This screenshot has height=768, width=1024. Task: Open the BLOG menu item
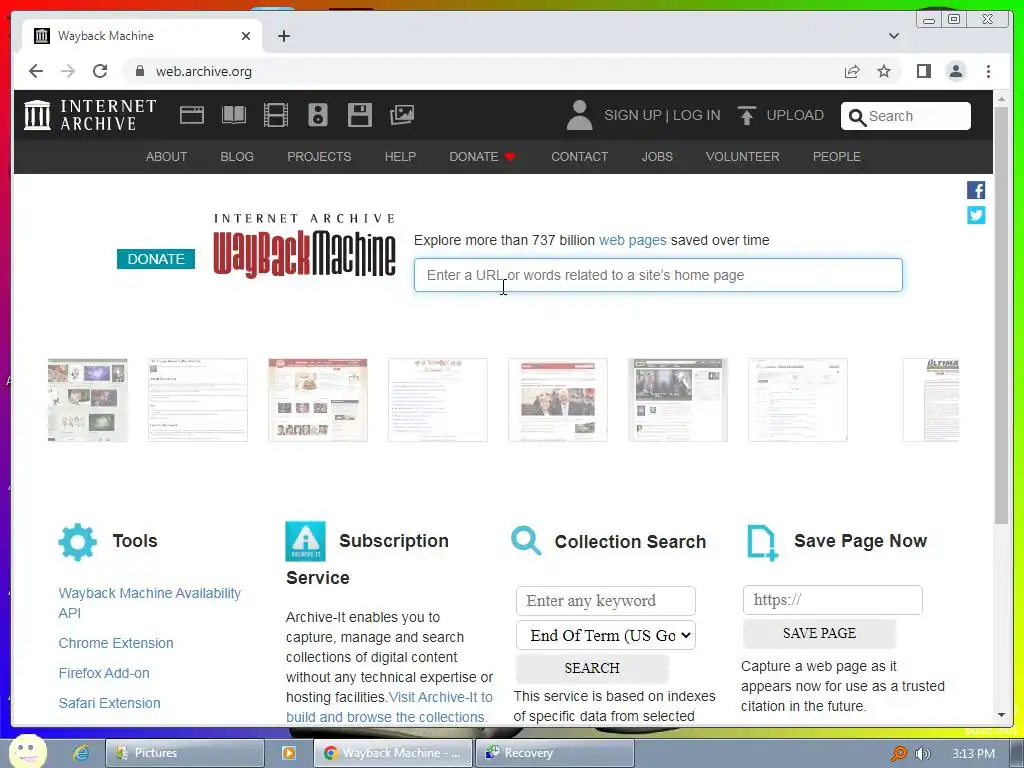236,157
